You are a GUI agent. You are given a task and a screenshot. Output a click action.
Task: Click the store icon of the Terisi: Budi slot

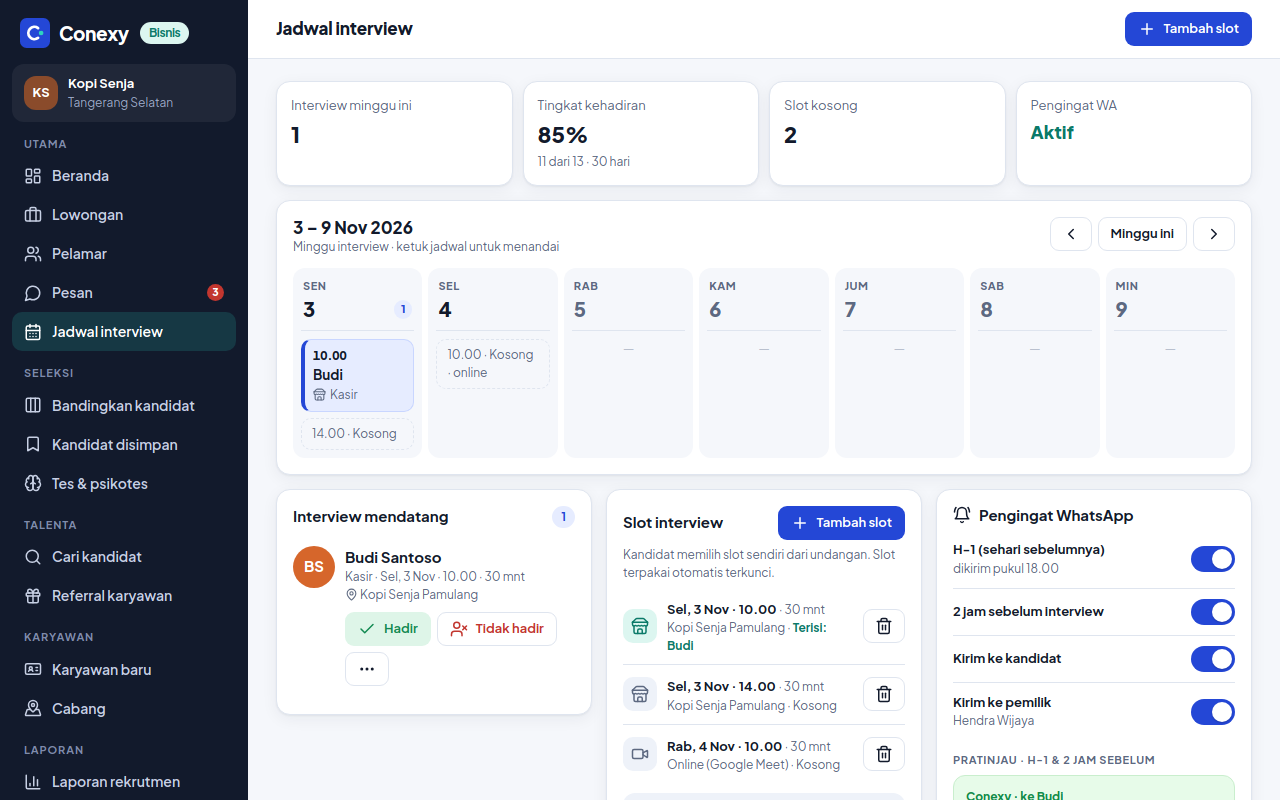pyautogui.click(x=640, y=626)
